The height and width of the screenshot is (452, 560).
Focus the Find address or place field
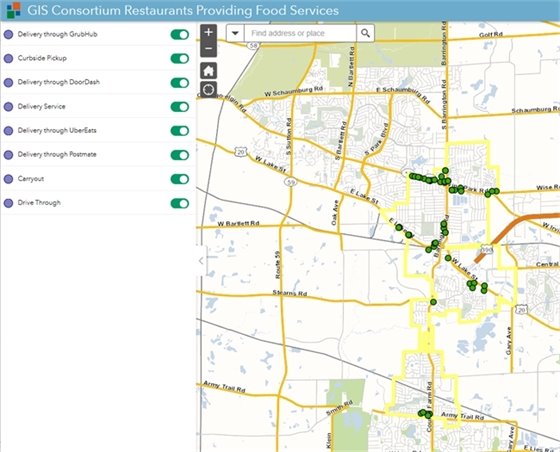tap(300, 33)
